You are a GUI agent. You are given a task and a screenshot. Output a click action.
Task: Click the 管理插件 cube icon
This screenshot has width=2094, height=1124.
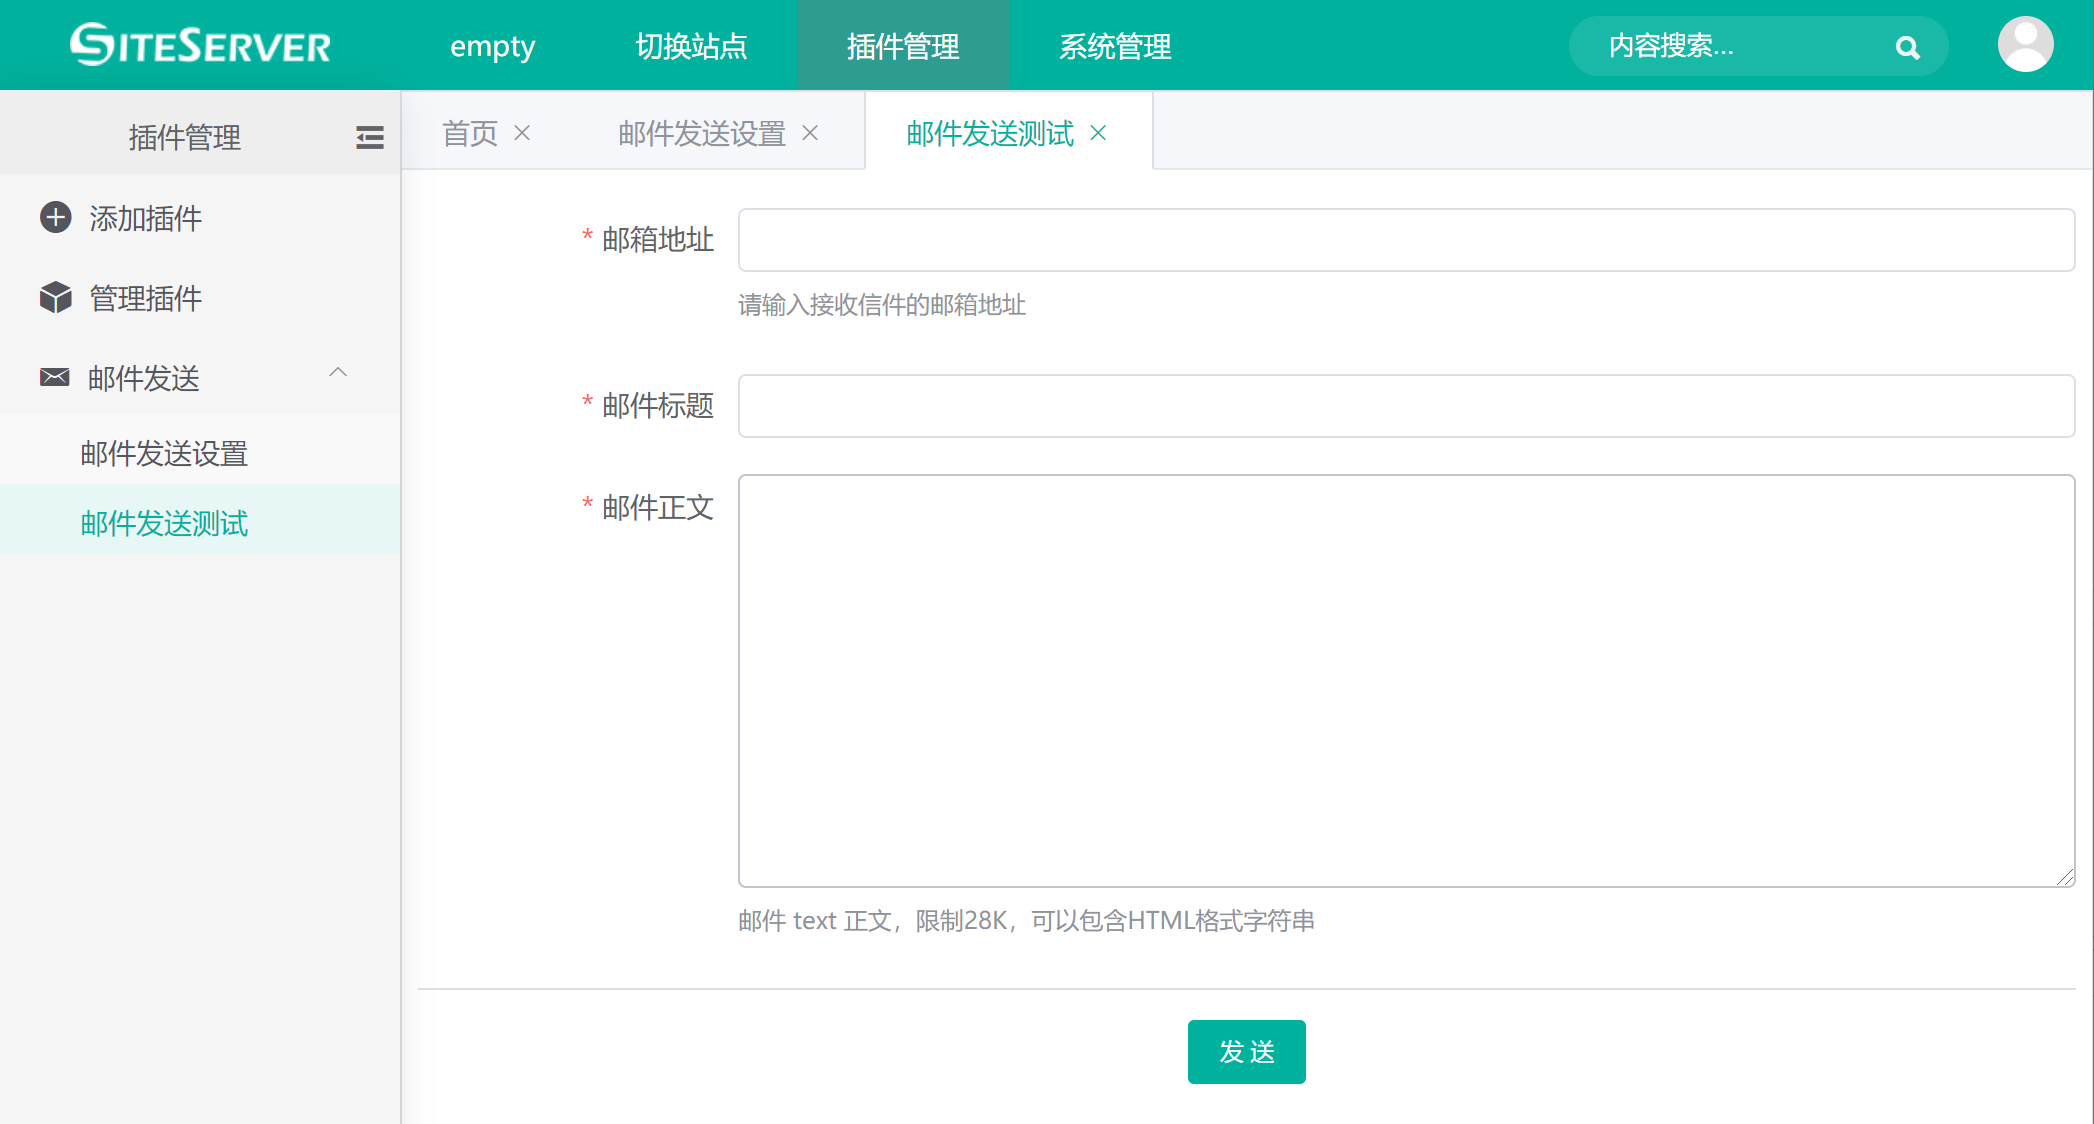coord(56,298)
